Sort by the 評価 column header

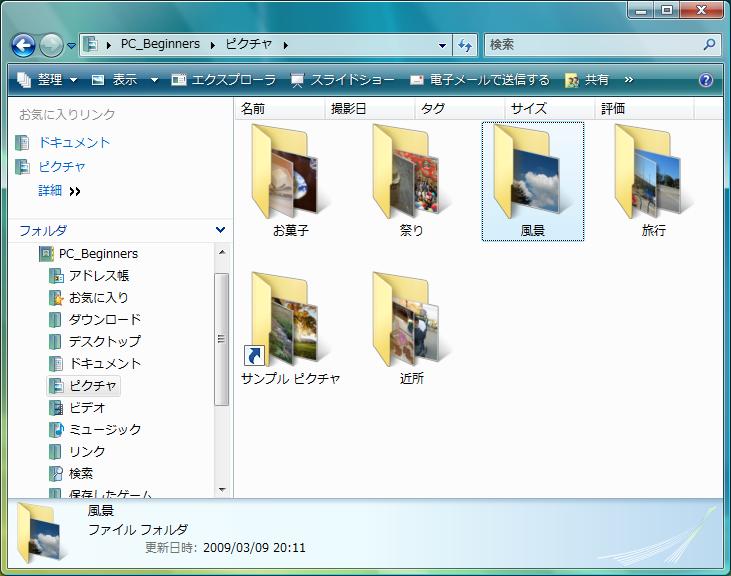[x=645, y=109]
